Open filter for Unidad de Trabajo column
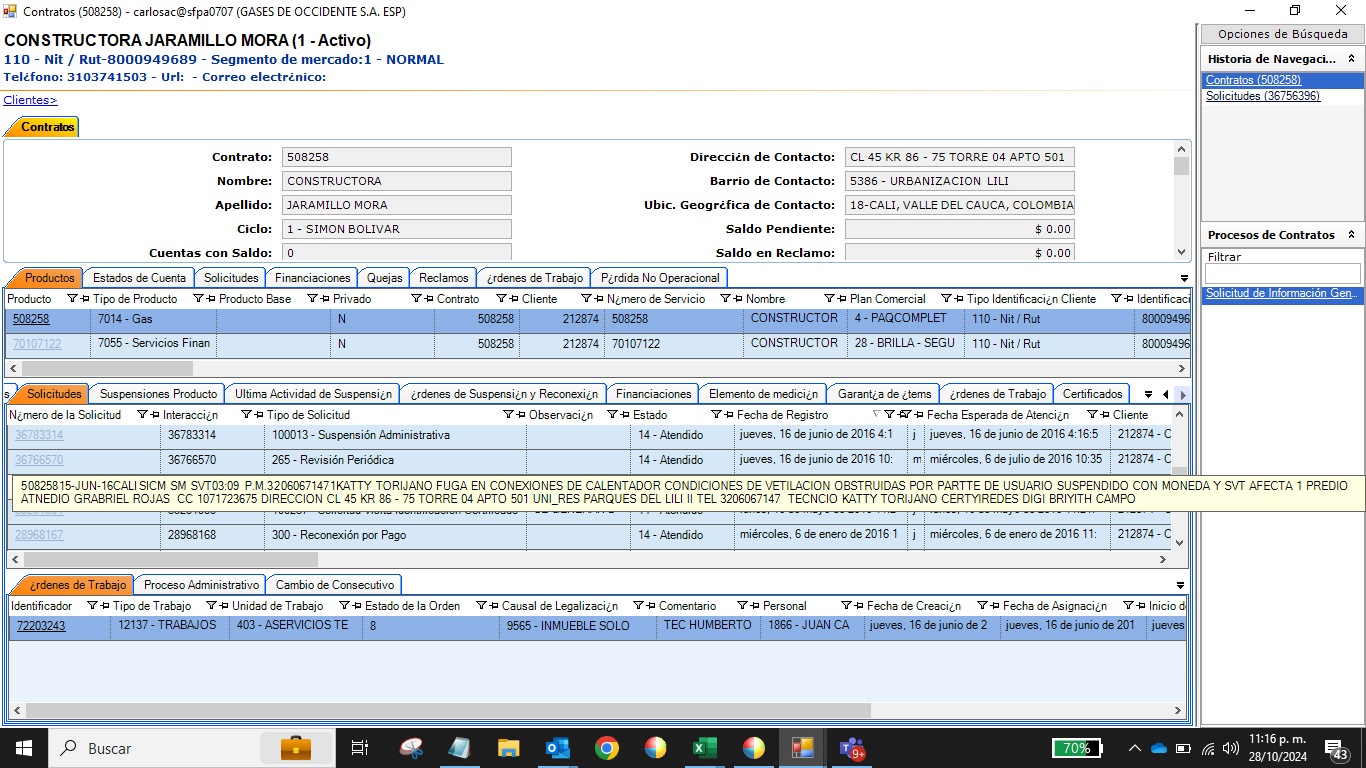This screenshot has width=1366, height=768. (343, 606)
